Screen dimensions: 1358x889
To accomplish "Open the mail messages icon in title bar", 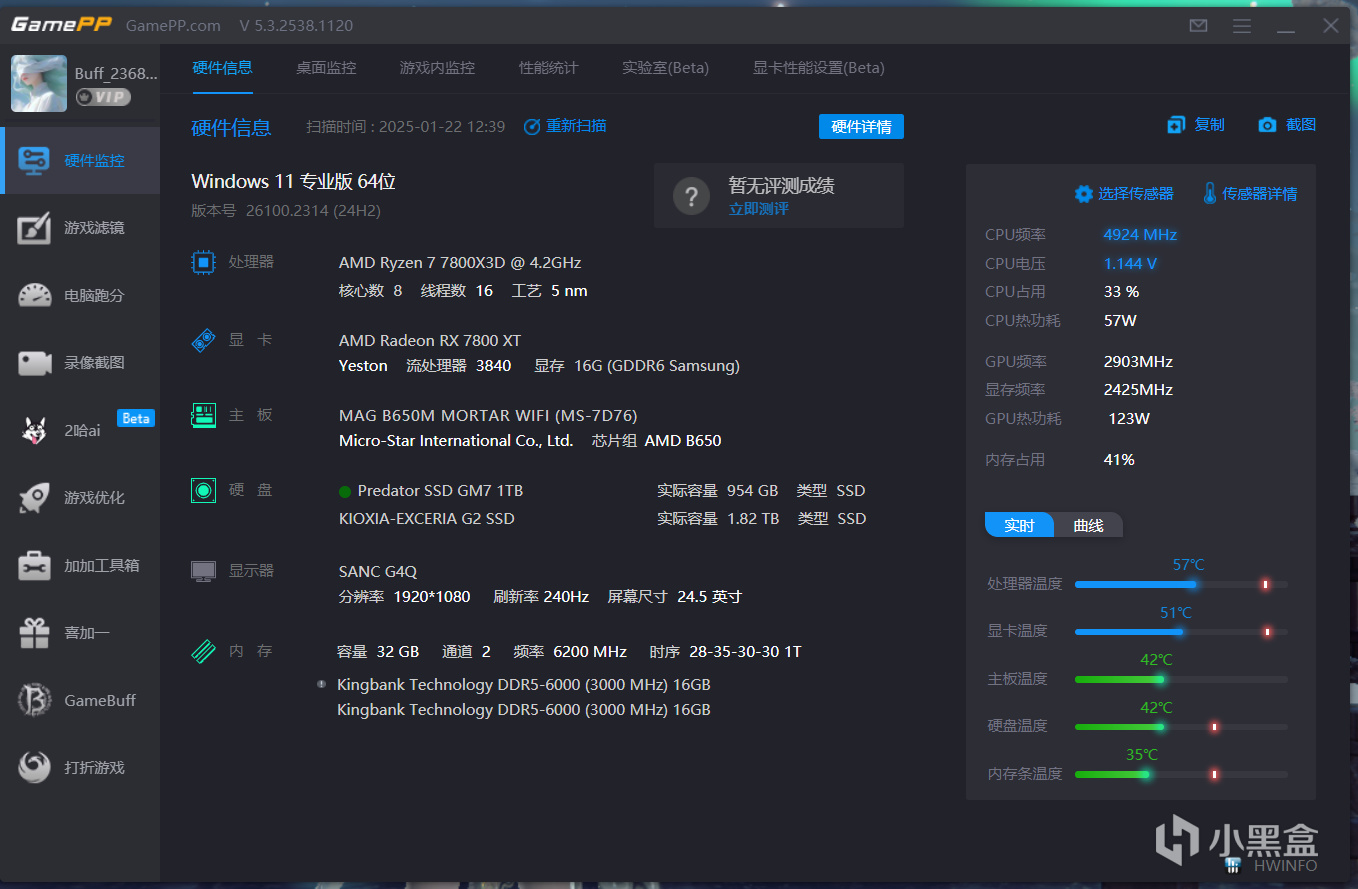I will coord(1198,26).
